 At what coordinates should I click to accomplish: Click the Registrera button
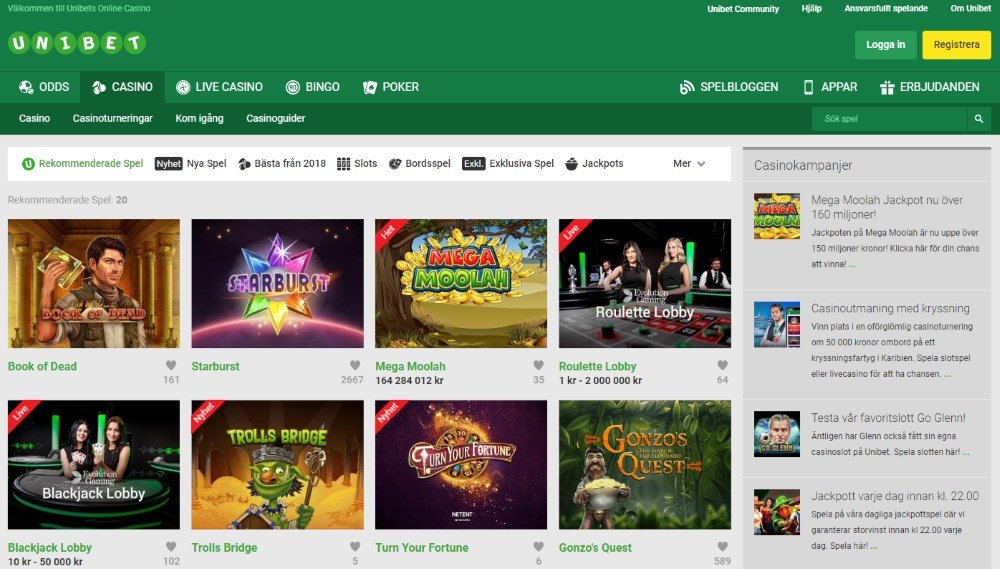click(956, 45)
